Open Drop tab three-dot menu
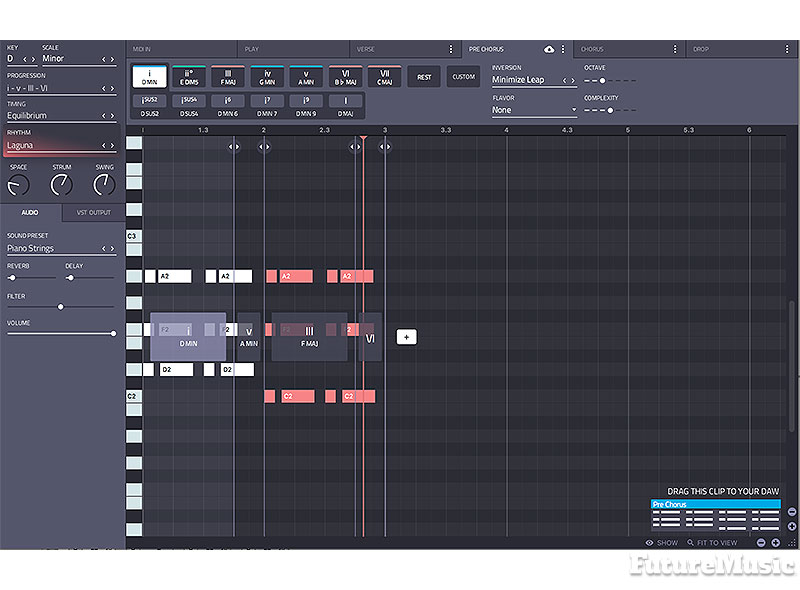This screenshot has height=590, width=800. coord(787,49)
